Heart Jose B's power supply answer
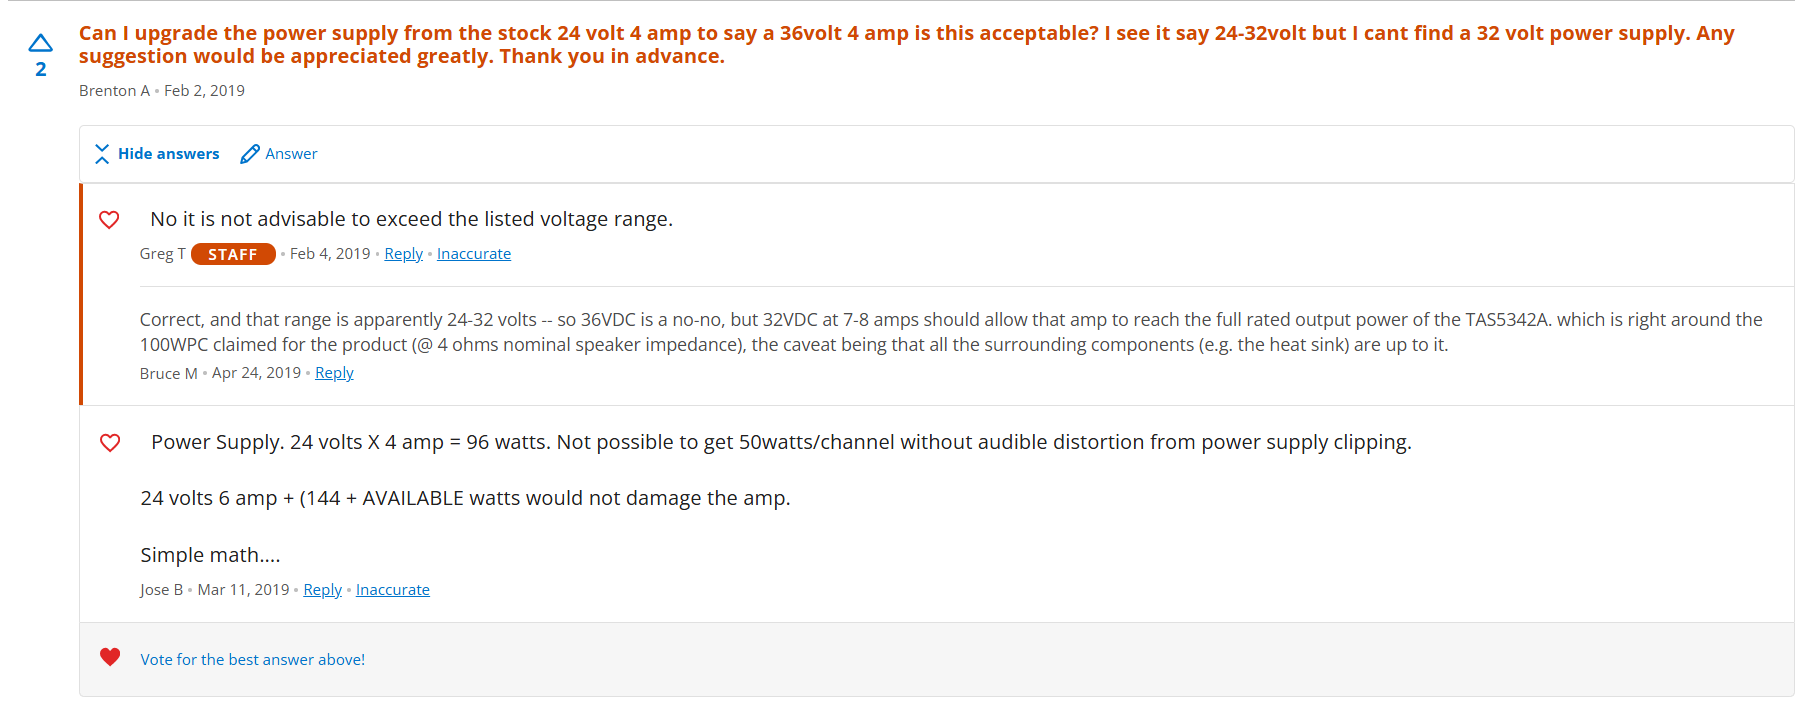 point(110,443)
